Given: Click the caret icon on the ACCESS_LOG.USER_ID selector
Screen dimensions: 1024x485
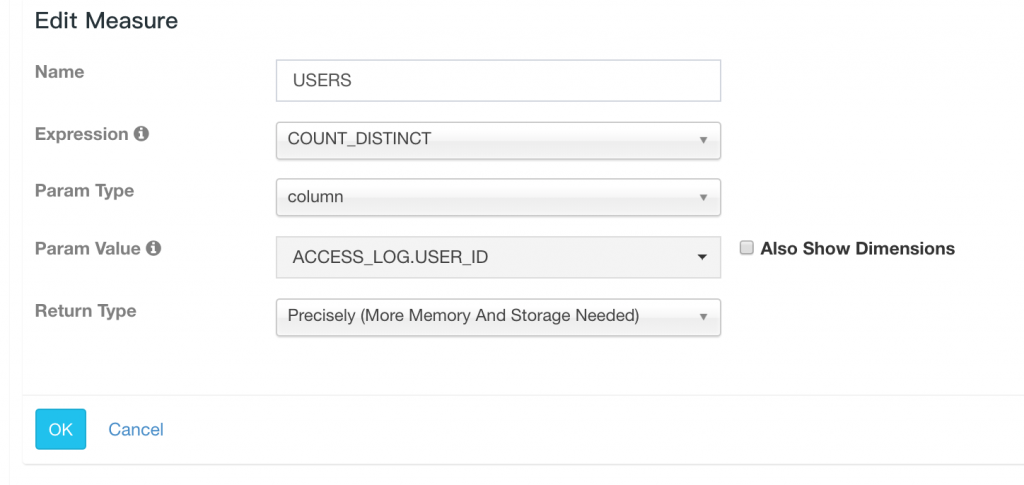Looking at the screenshot, I should (702, 258).
